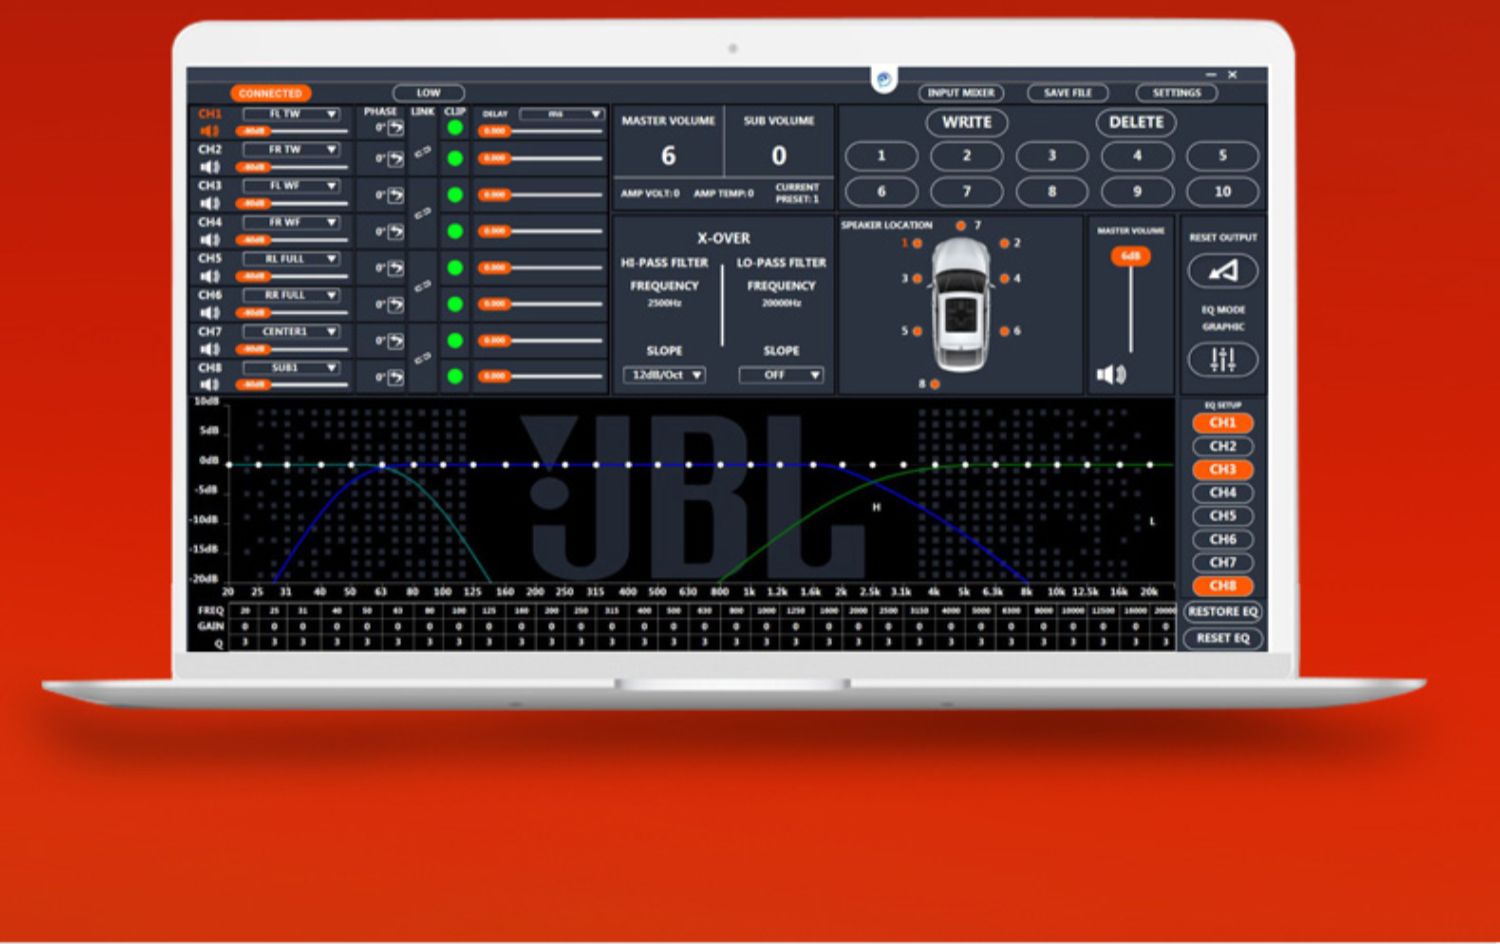Click the CH1 delay slider handle
1500x944 pixels.
pos(494,131)
